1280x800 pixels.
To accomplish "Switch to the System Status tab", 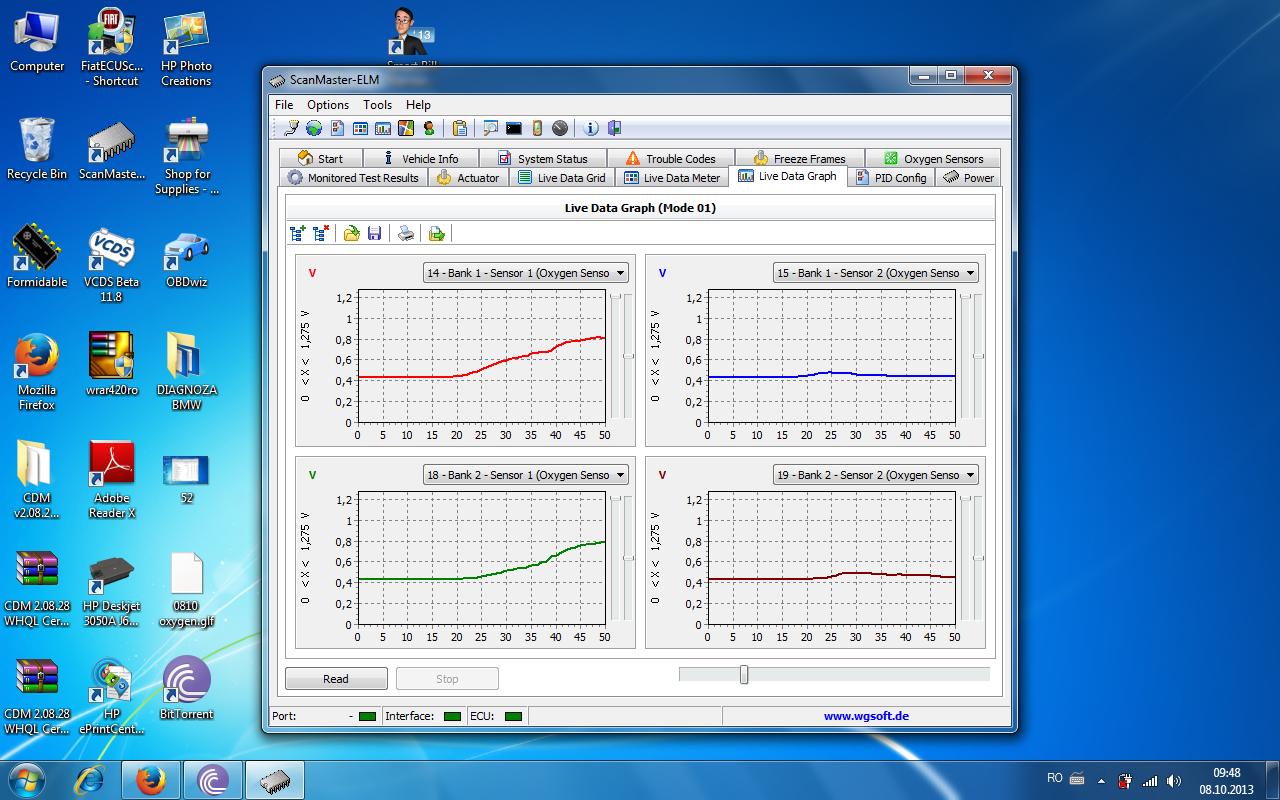I will (543, 158).
